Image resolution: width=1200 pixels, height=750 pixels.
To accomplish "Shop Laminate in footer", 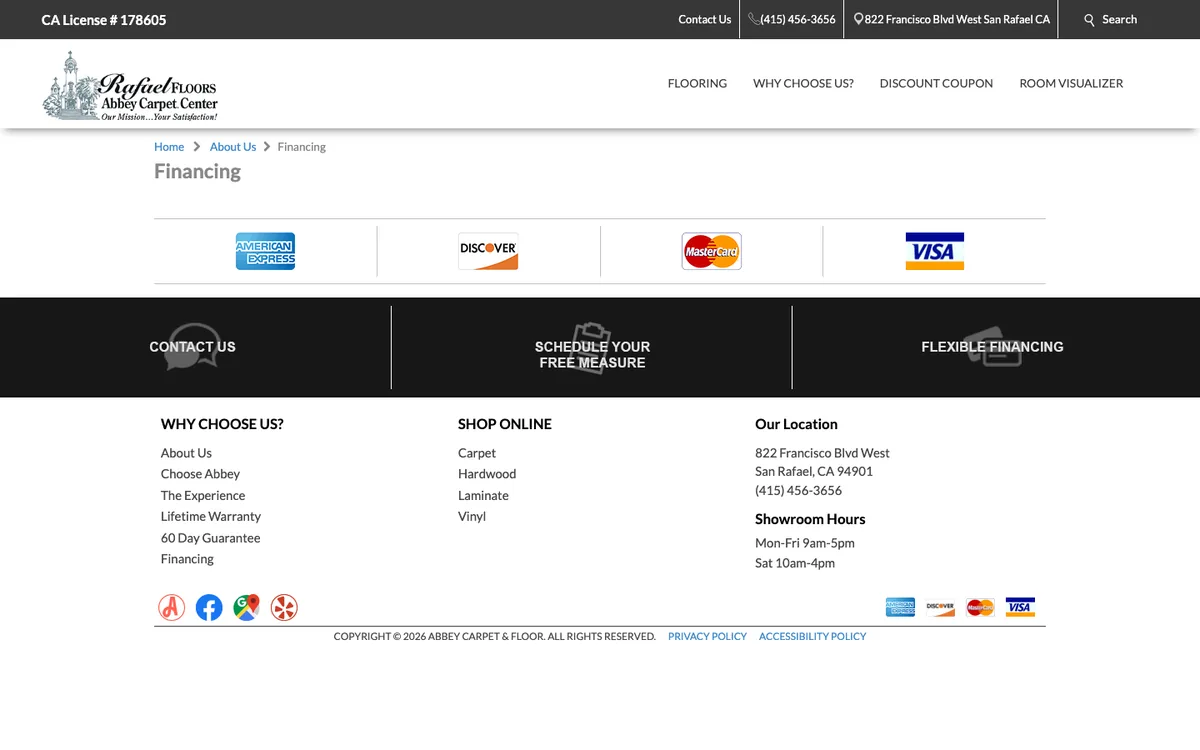I will click(483, 496).
